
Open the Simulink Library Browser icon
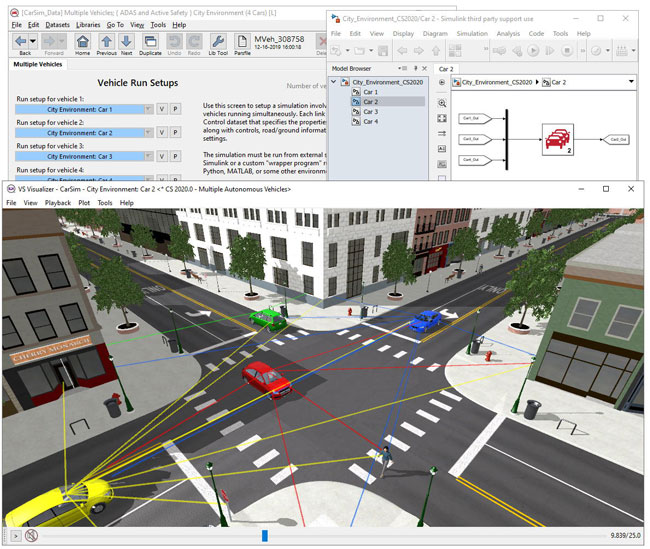click(x=455, y=51)
